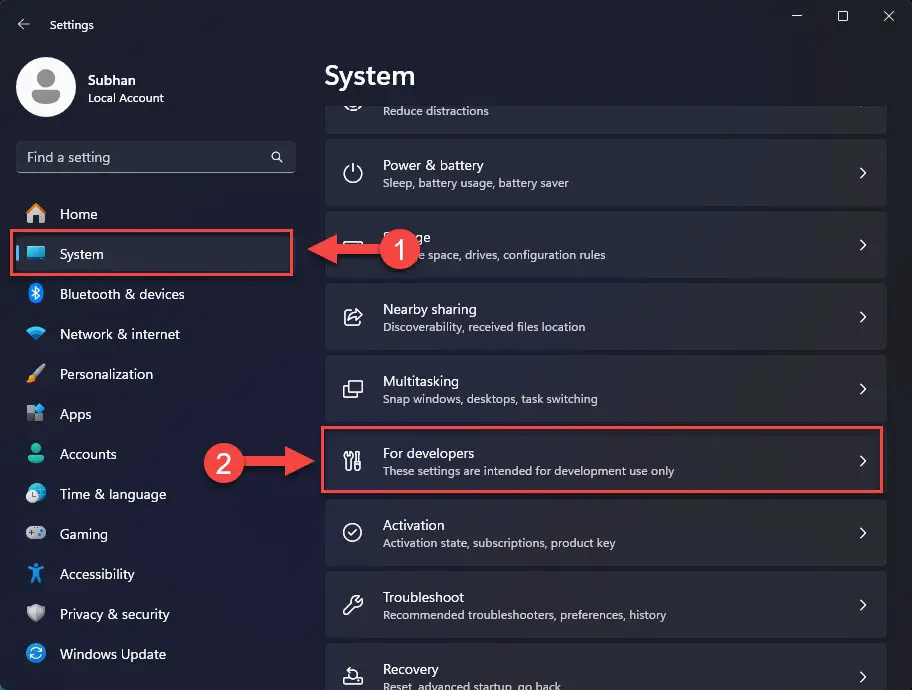Click the Personalization paintbrush icon

pos(36,374)
